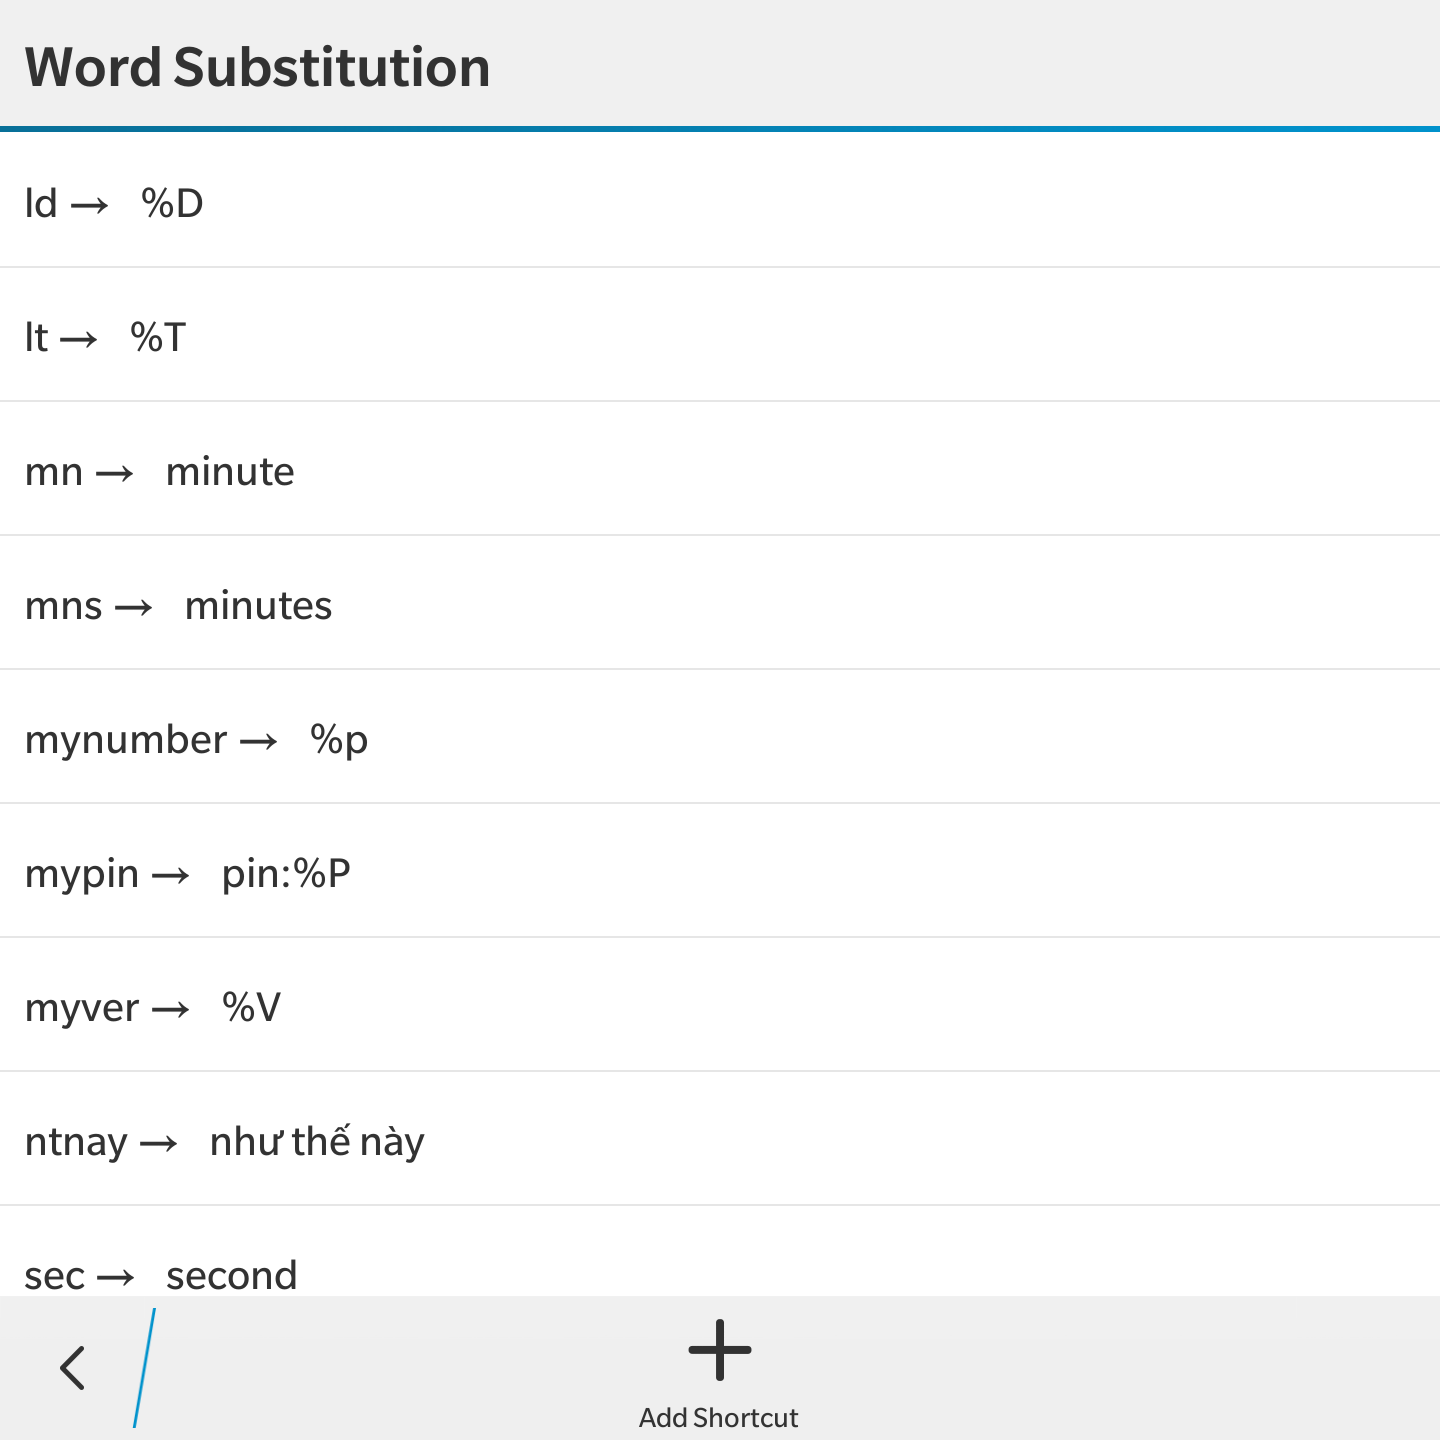
Task: Click the arrow in the ntnay row
Action: click(x=159, y=1144)
